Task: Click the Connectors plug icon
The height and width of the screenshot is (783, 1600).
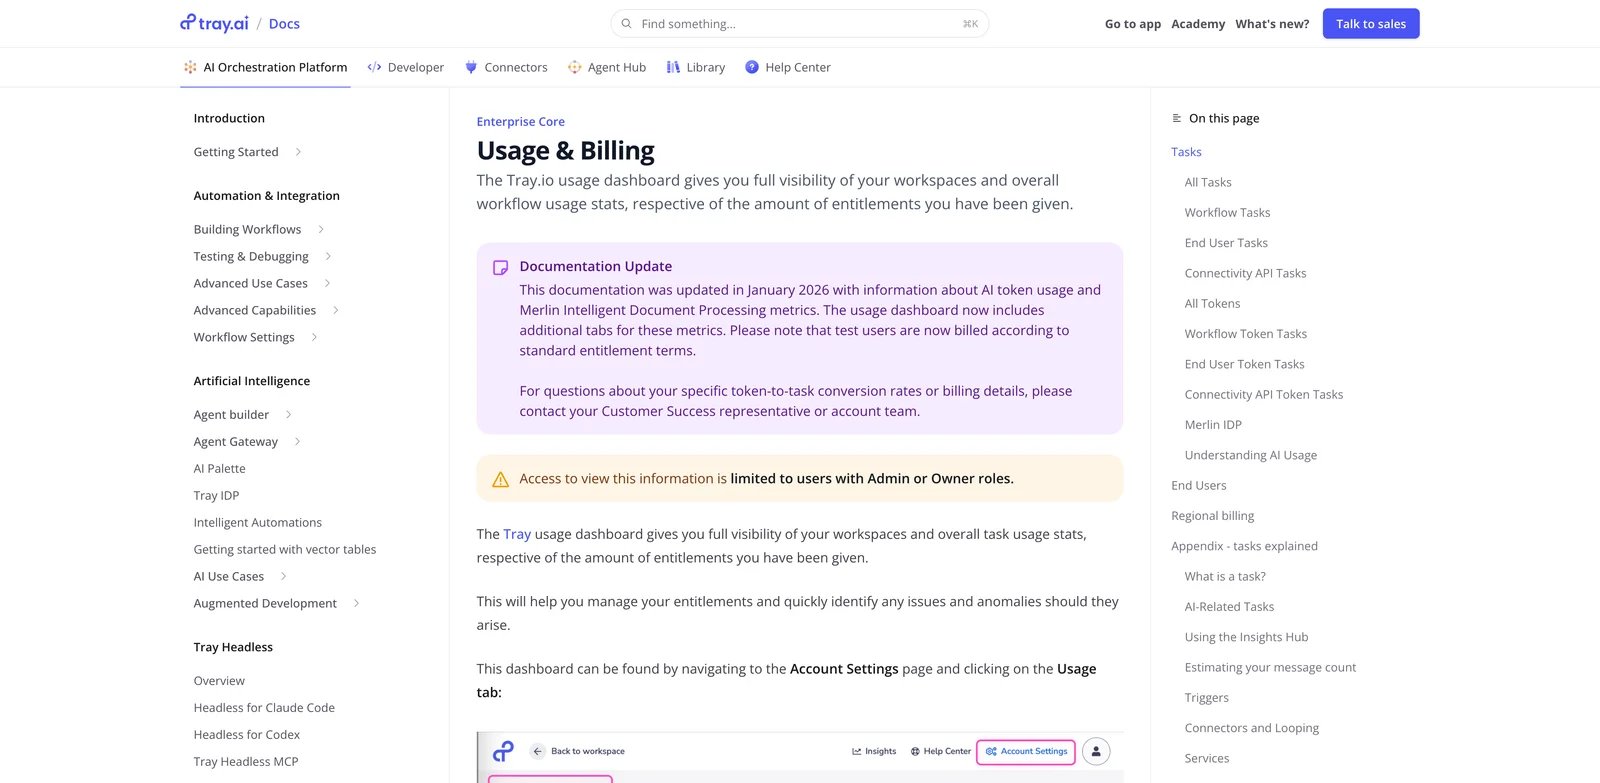Action: [x=471, y=67]
